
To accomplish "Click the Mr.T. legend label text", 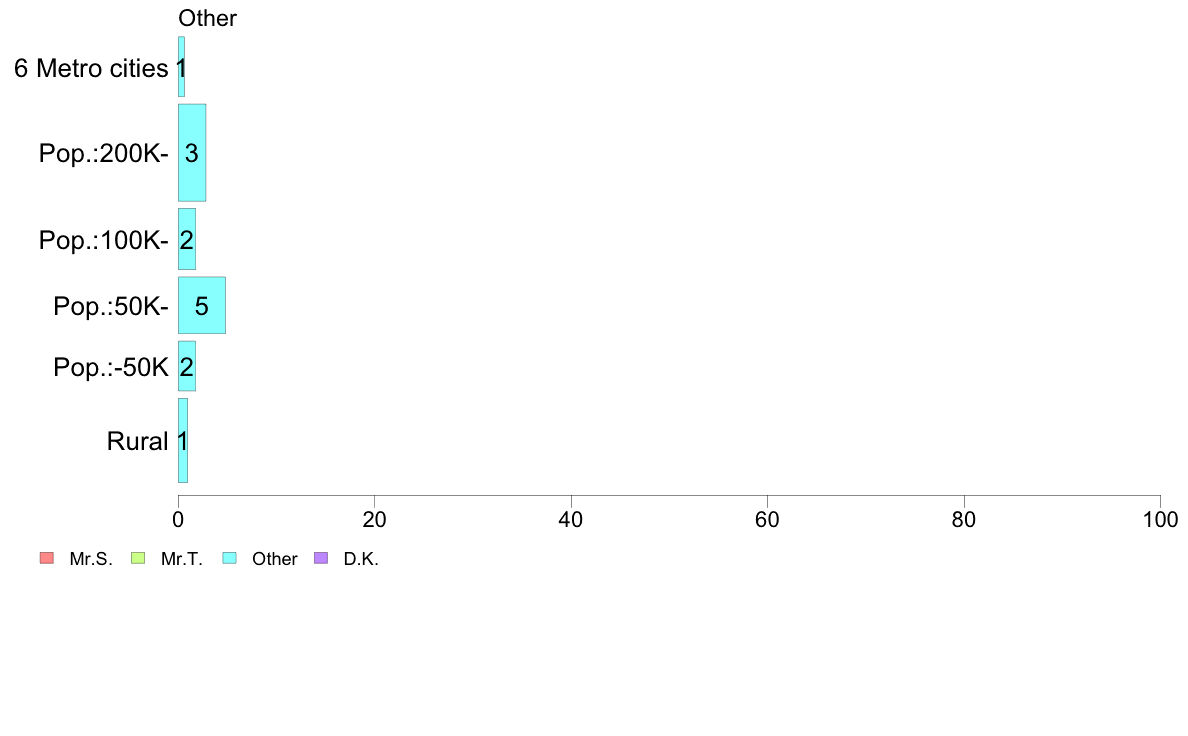I will pos(182,559).
